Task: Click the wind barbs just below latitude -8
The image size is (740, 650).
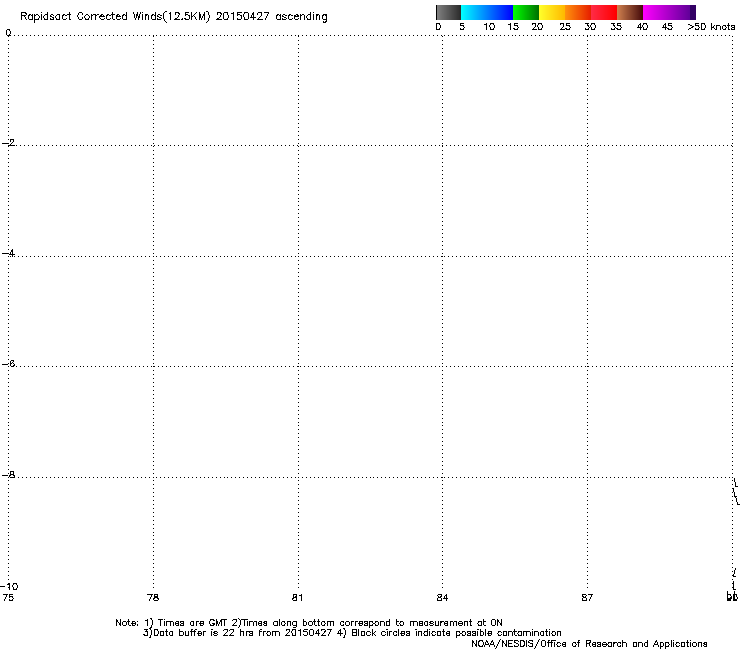Action: click(736, 491)
